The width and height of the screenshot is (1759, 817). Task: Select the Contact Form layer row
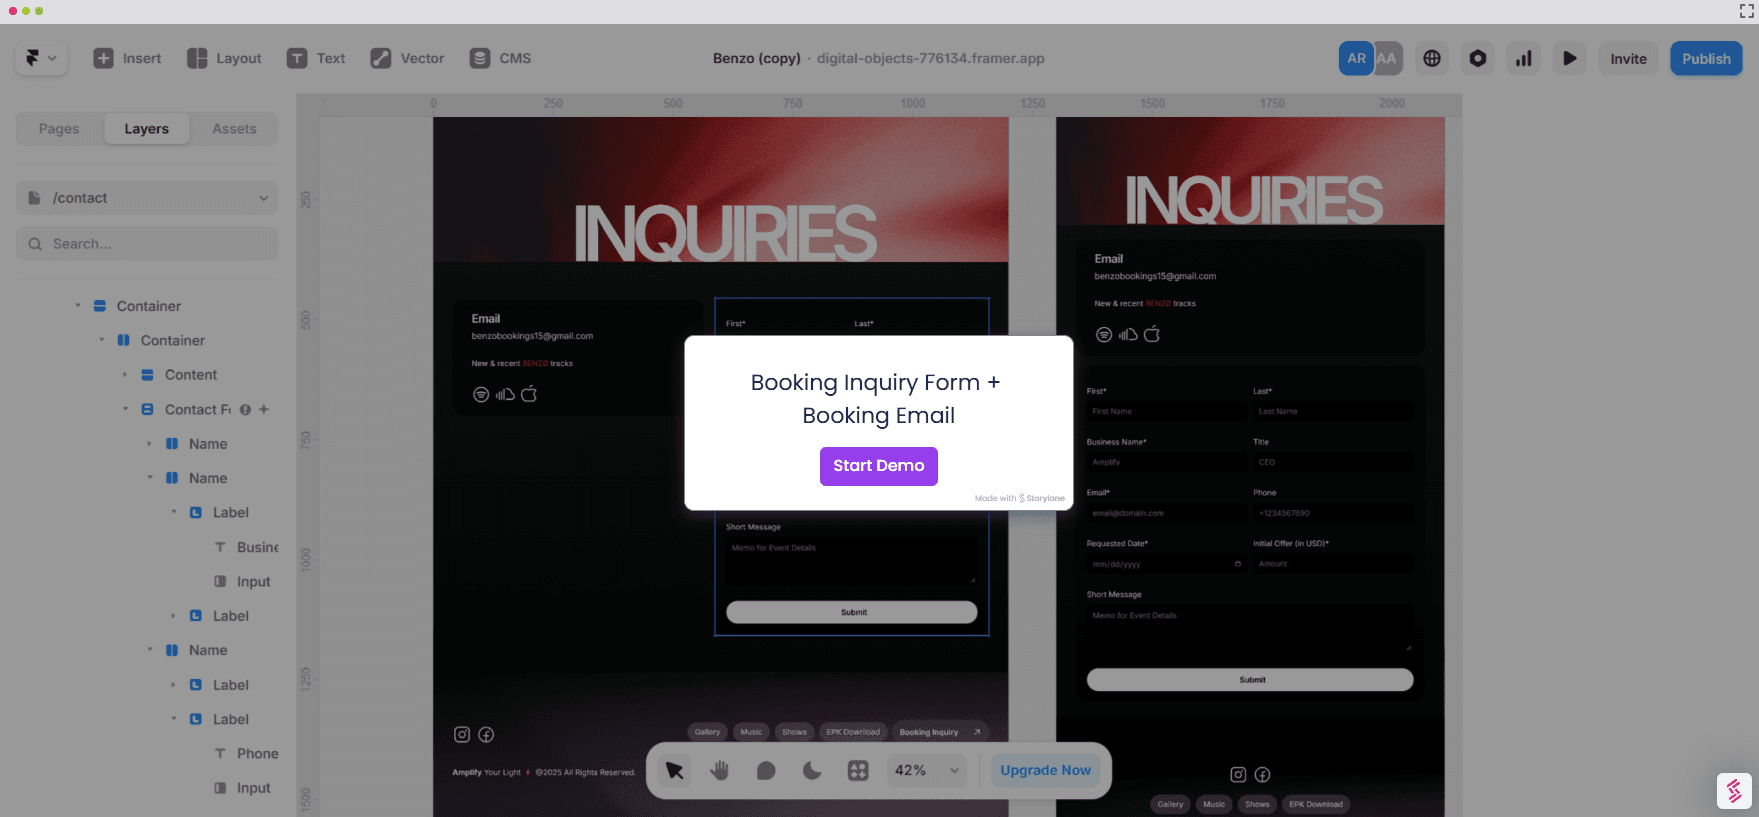point(147,409)
